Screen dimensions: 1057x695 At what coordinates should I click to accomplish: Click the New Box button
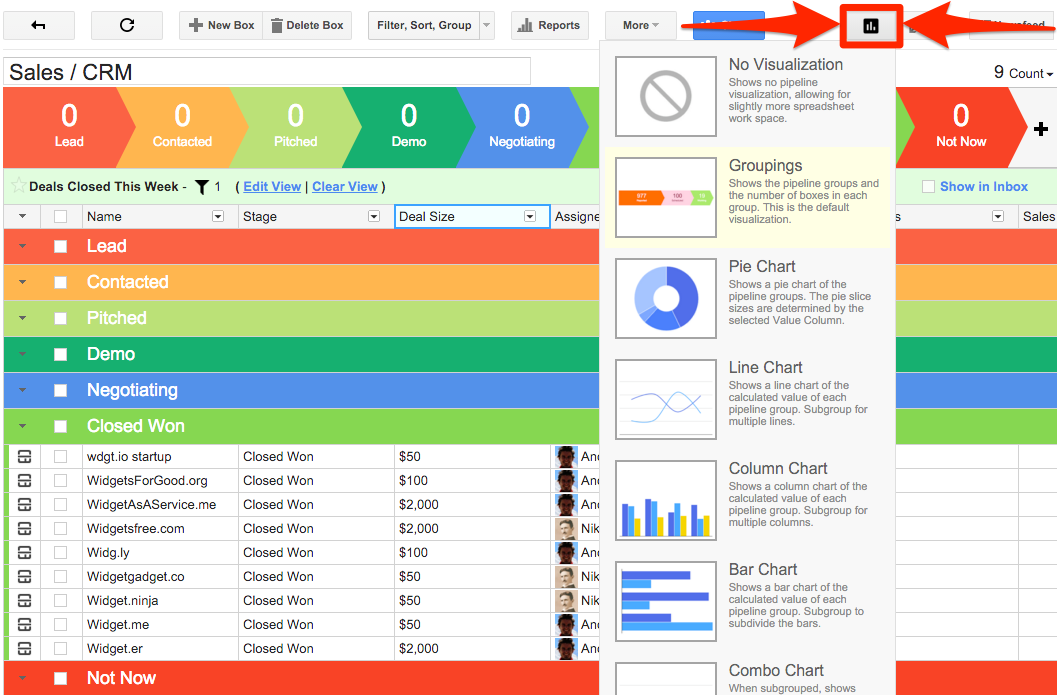tap(221, 26)
